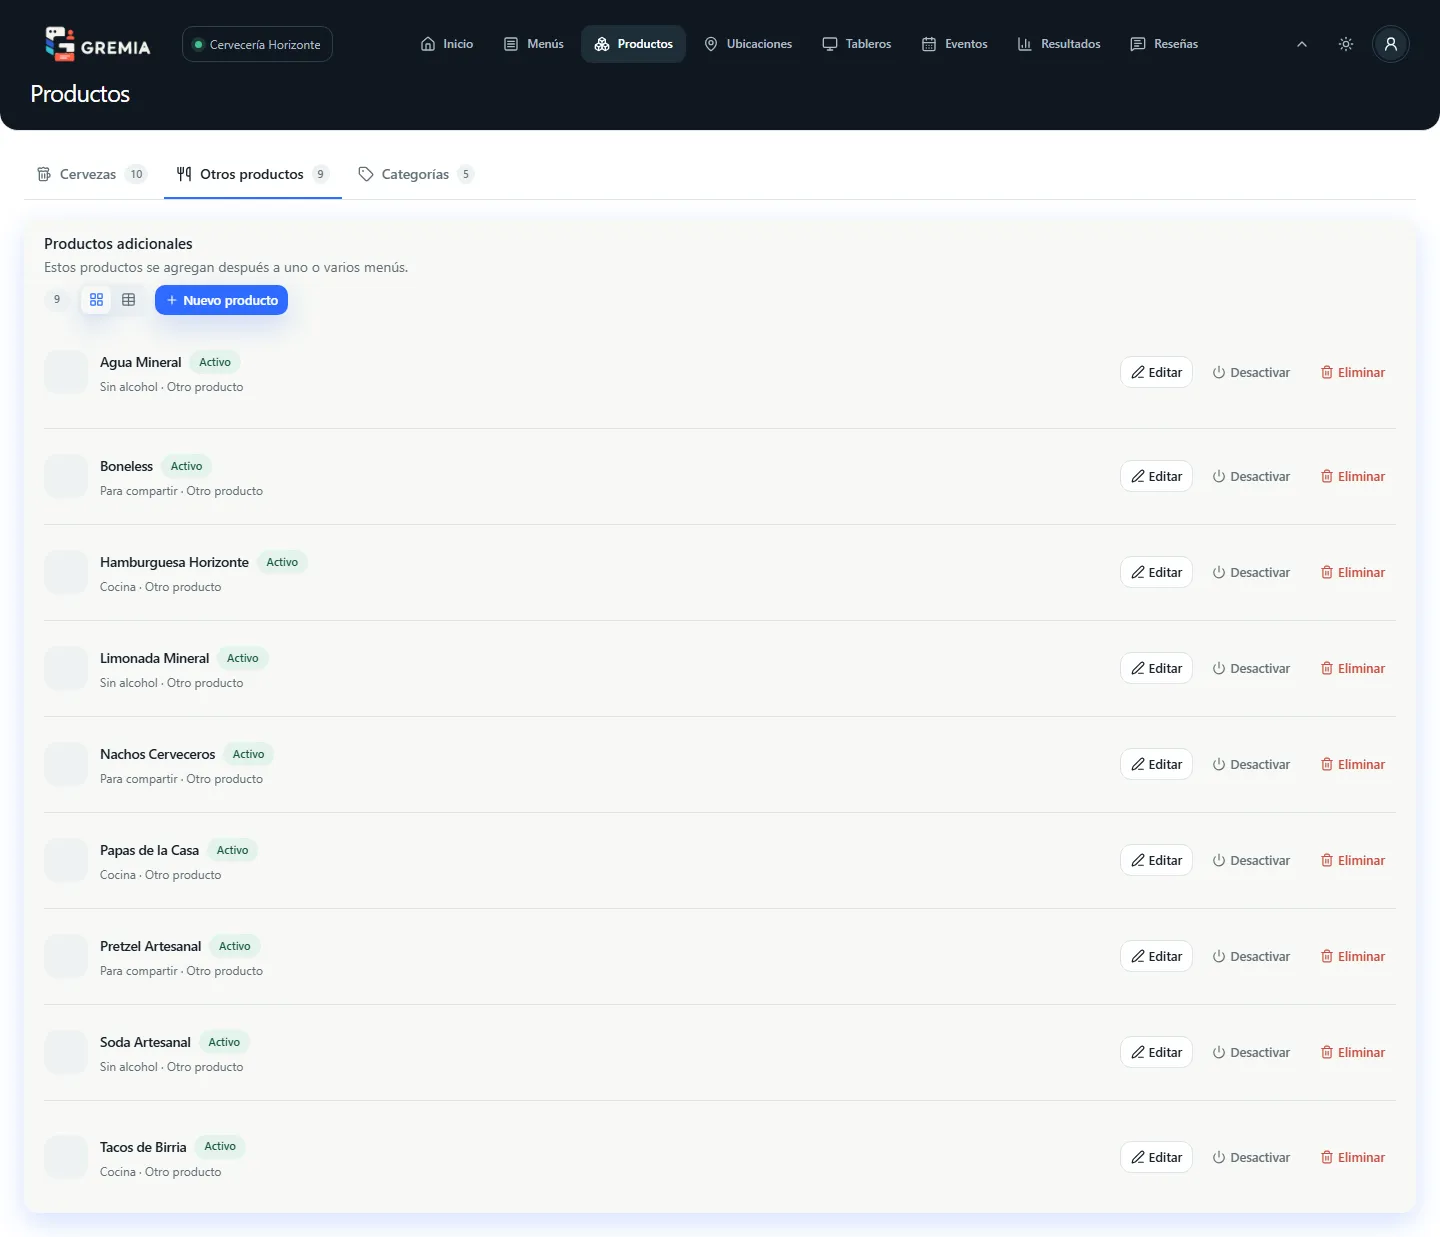Click Hamburguesa Horizonte image placeholder

(66, 572)
